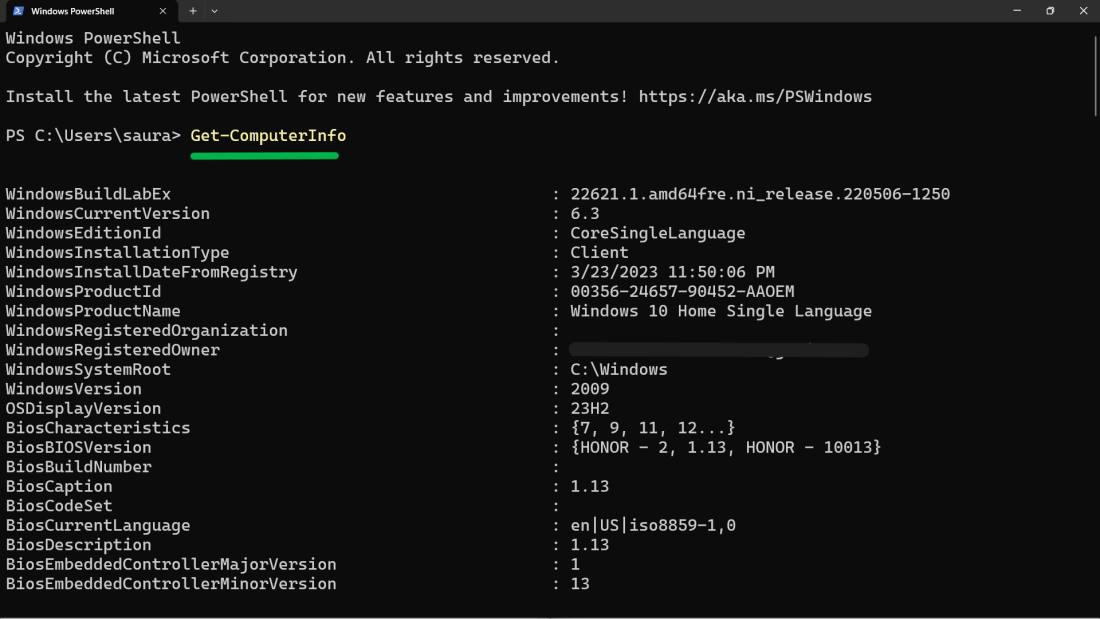
Task: Click the BiosDescription property name
Action: pyautogui.click(x=79, y=545)
